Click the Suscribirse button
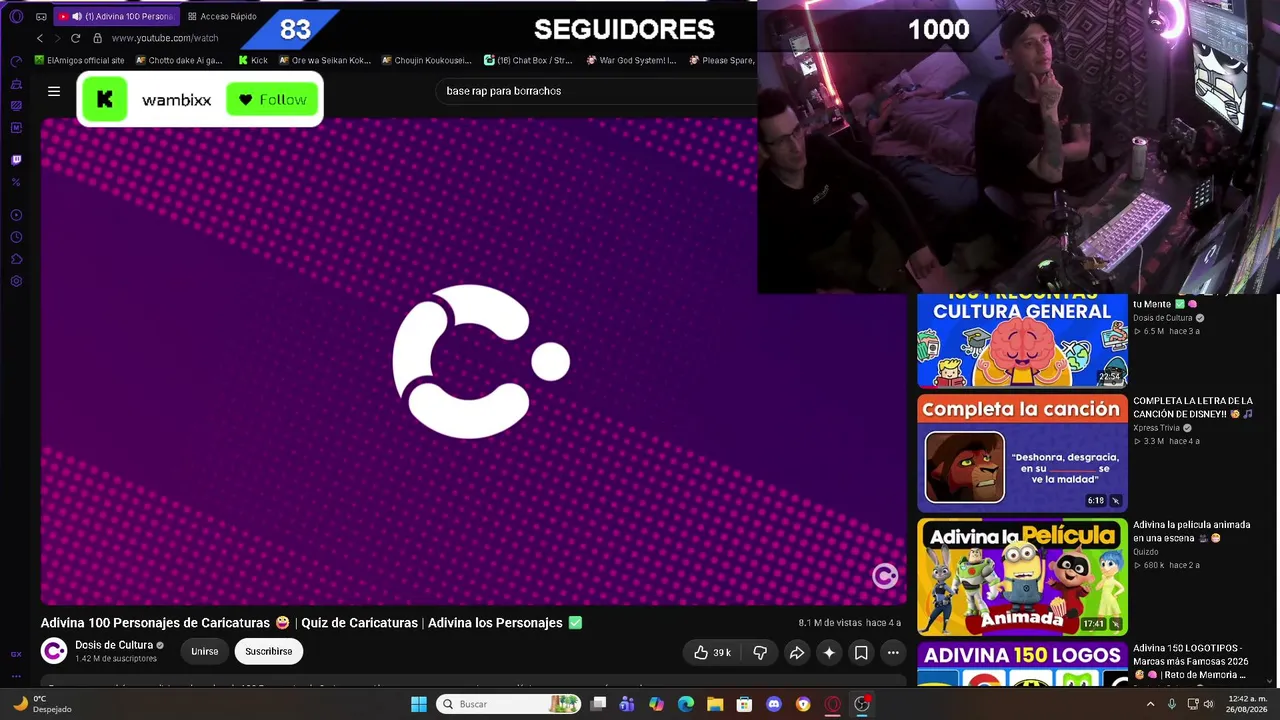 point(269,651)
